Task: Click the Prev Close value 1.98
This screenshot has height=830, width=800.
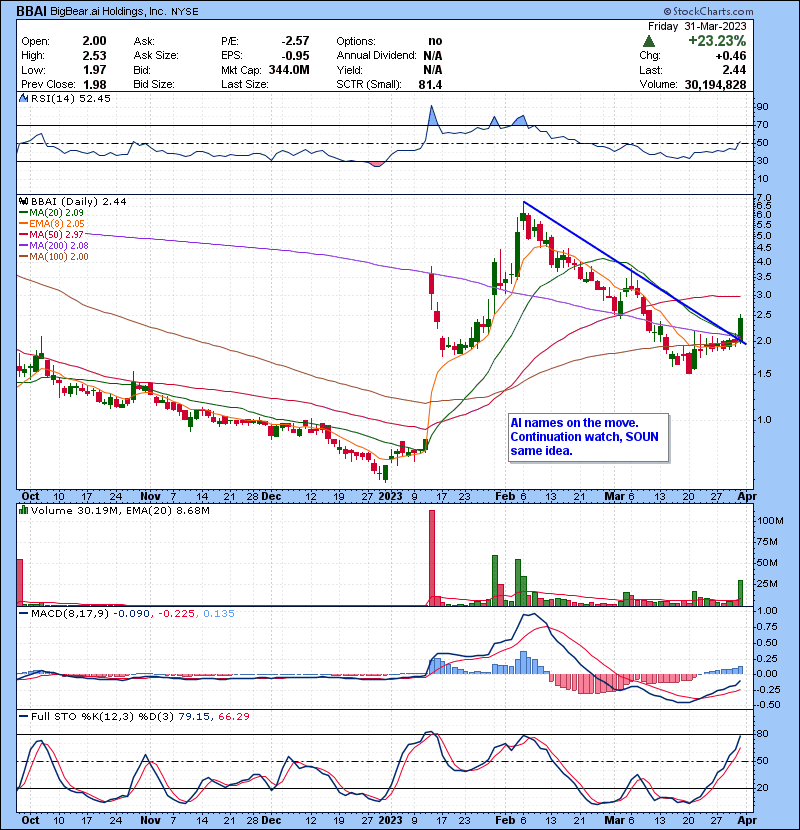Action: pyautogui.click(x=94, y=85)
